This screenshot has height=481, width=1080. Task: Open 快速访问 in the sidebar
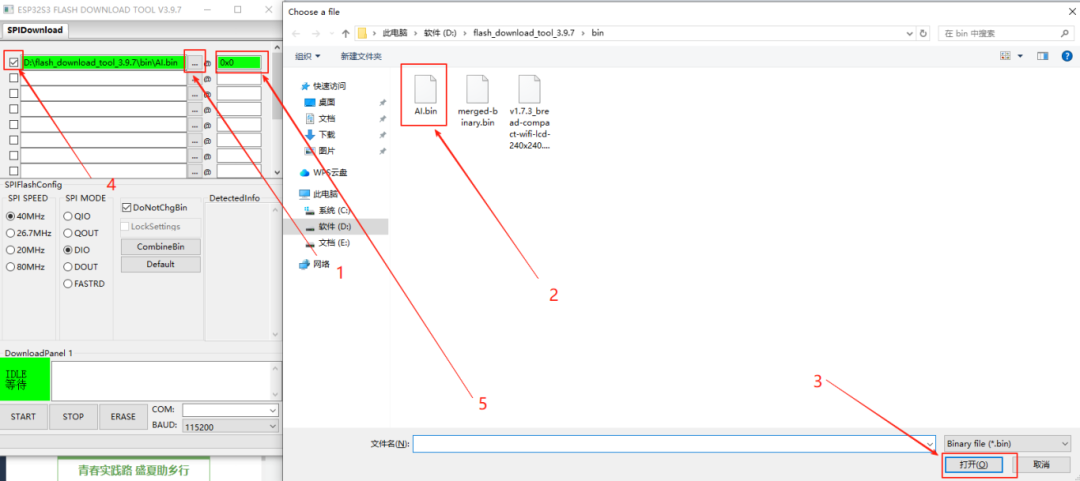pos(323,86)
